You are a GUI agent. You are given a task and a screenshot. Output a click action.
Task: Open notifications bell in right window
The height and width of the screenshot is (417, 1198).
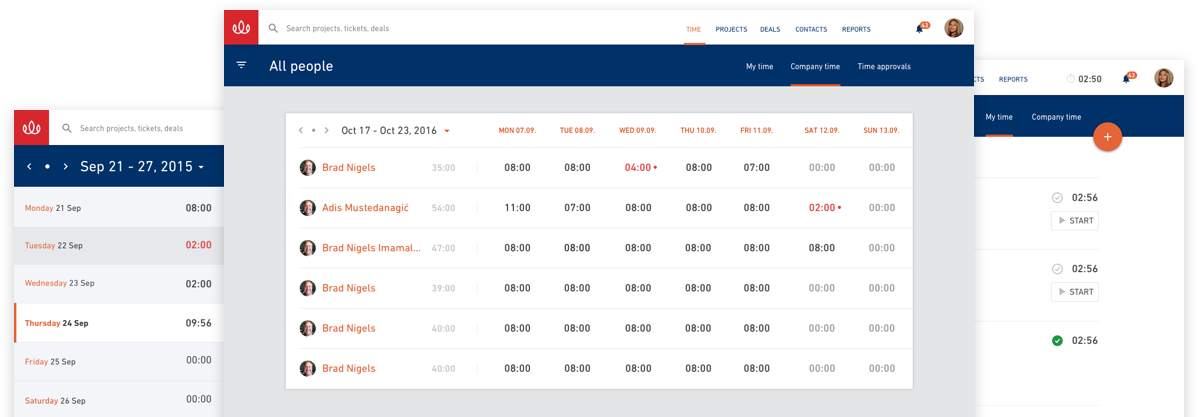[1126, 79]
